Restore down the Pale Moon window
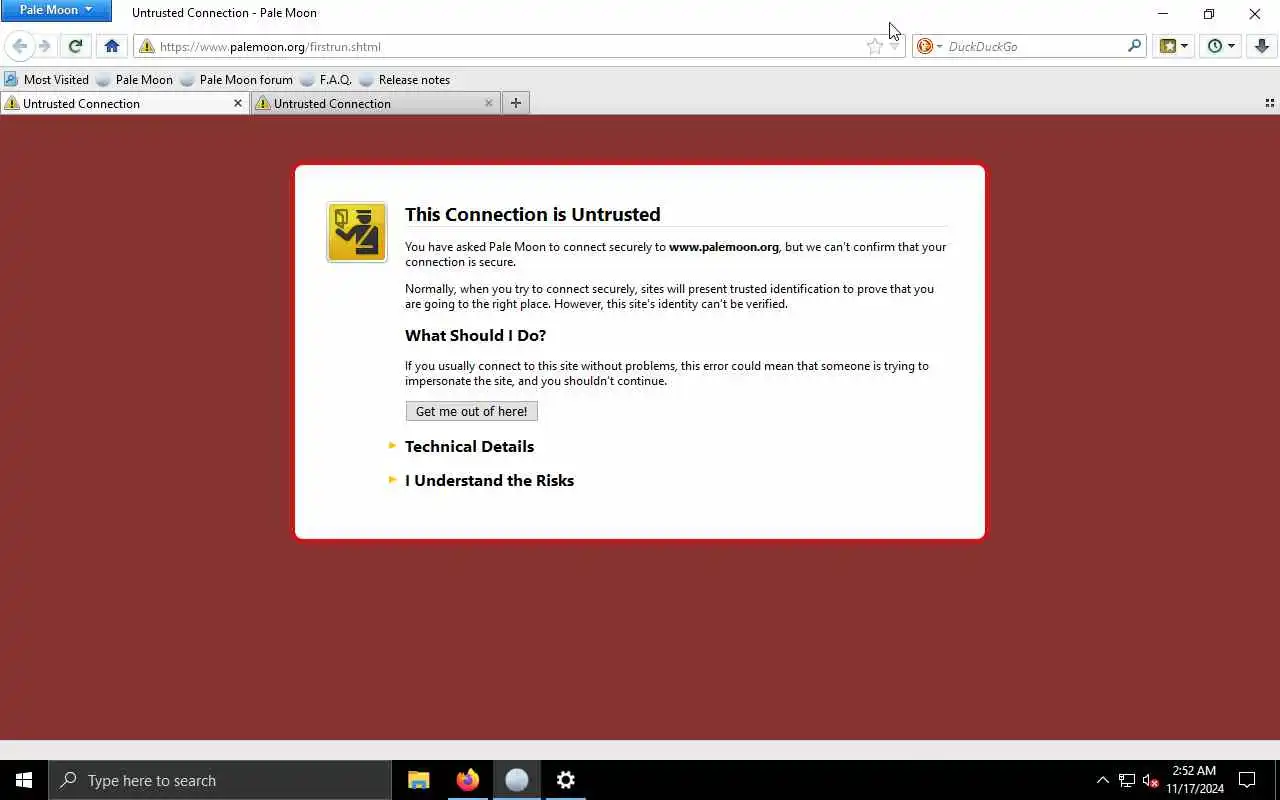Screen dimensions: 1280x800 tap(1209, 13)
